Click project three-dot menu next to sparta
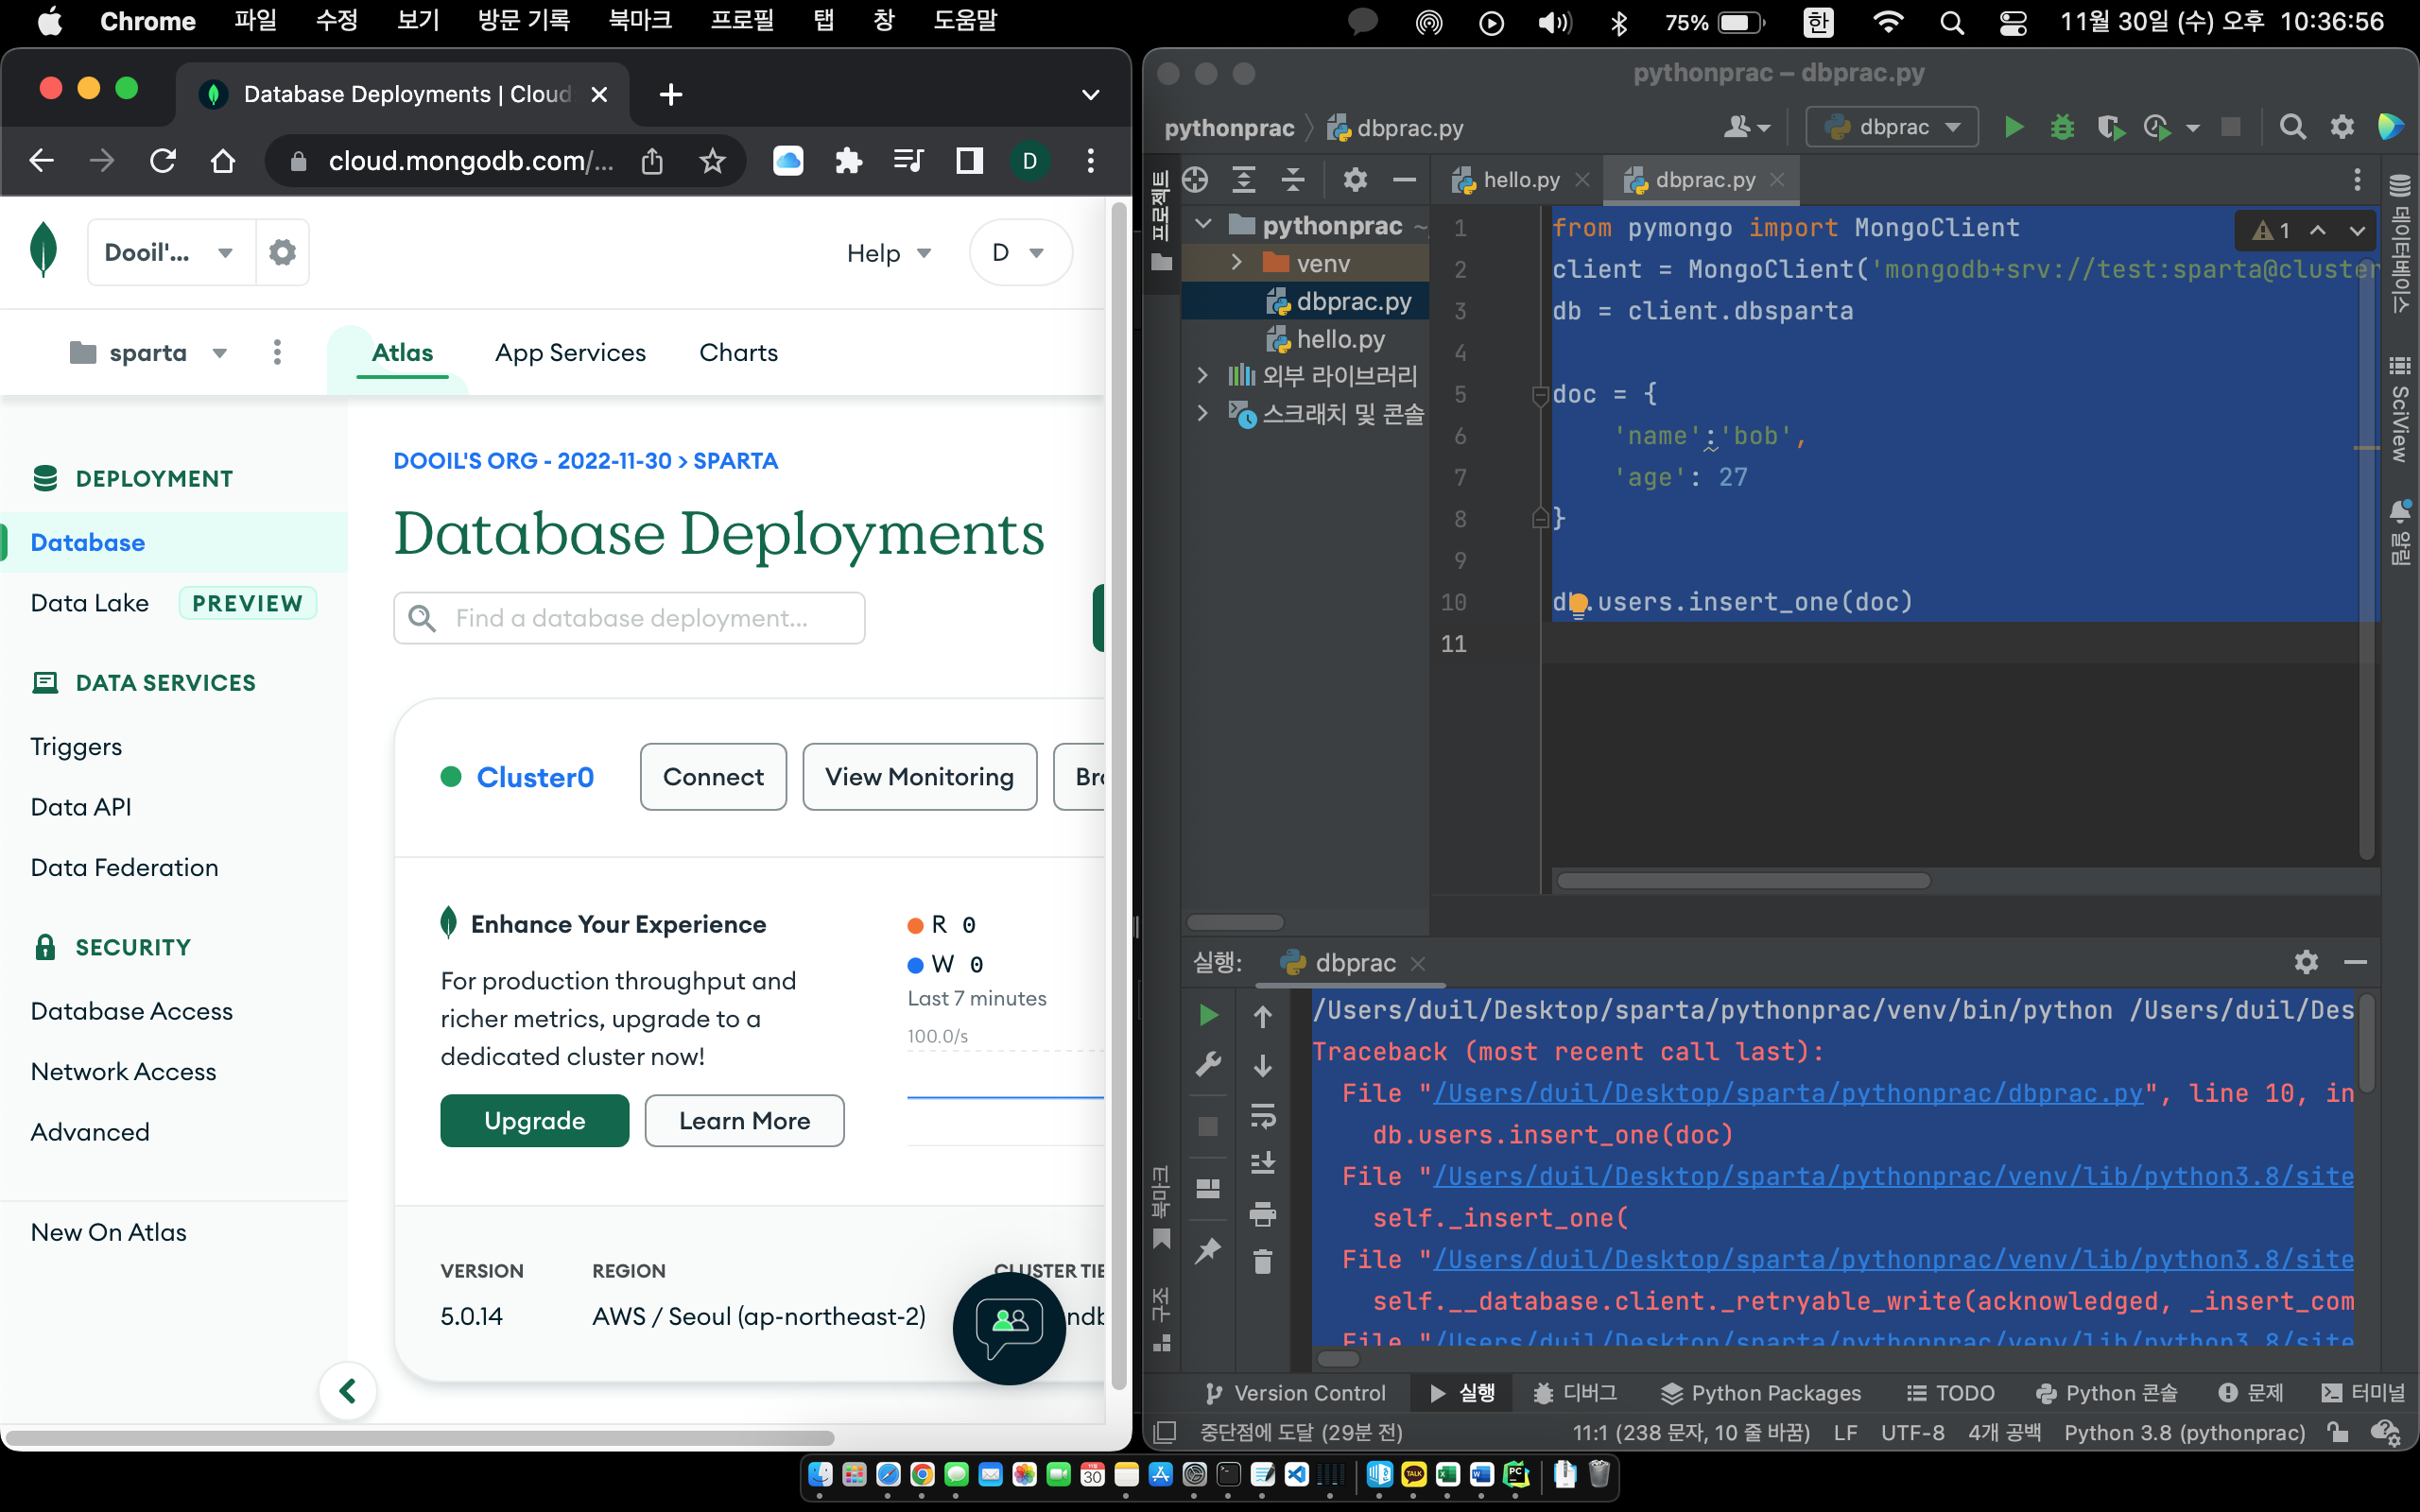The width and height of the screenshot is (2420, 1512). pyautogui.click(x=277, y=352)
